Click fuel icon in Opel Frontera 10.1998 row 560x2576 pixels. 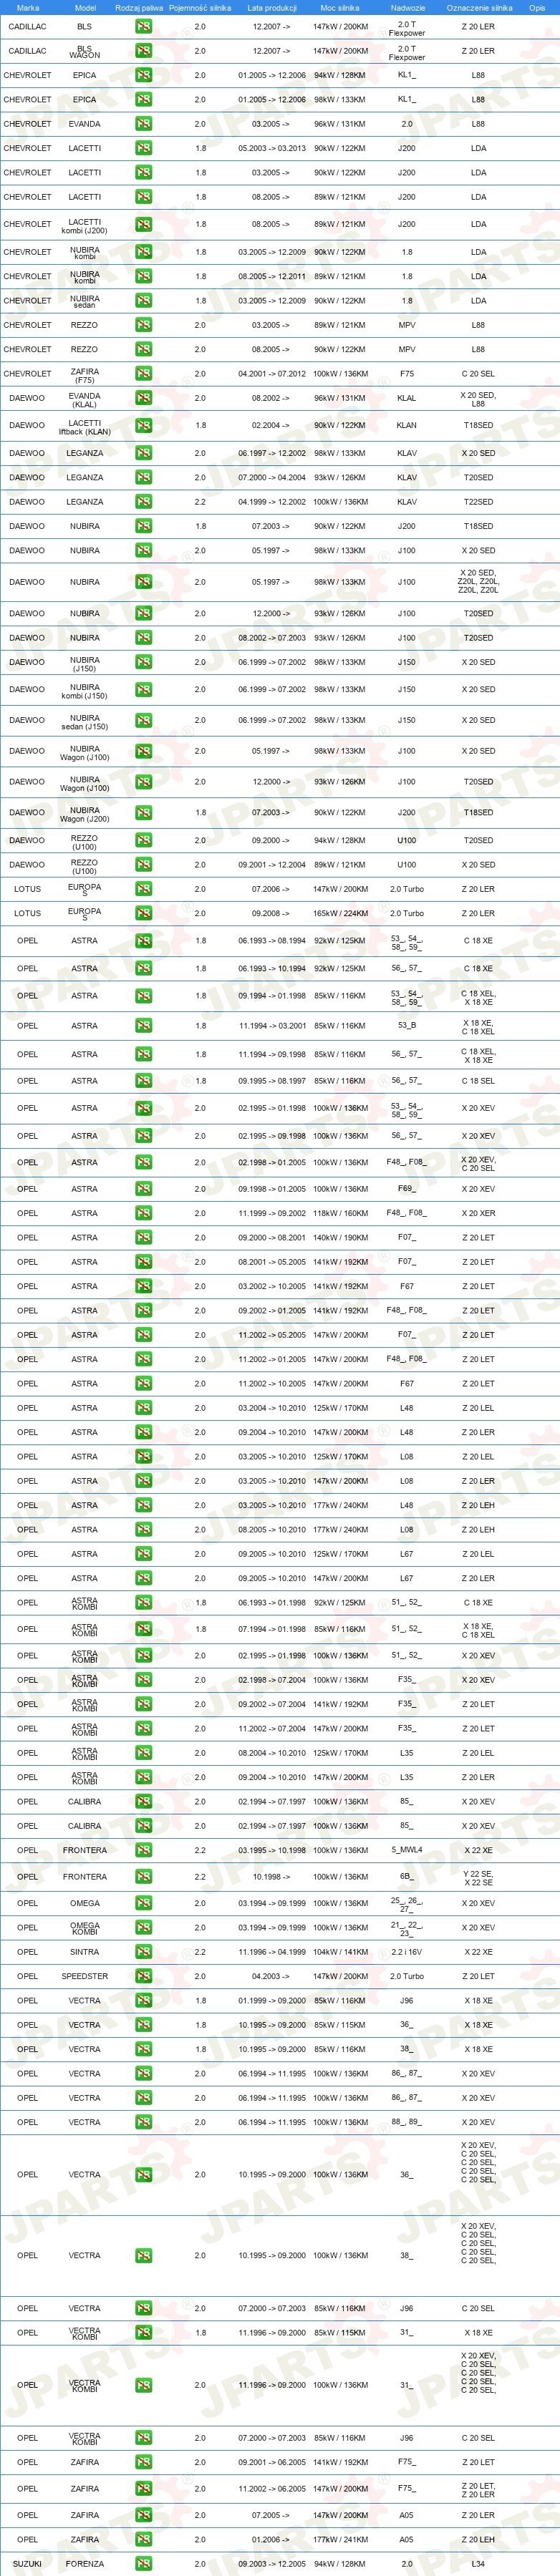[144, 1877]
